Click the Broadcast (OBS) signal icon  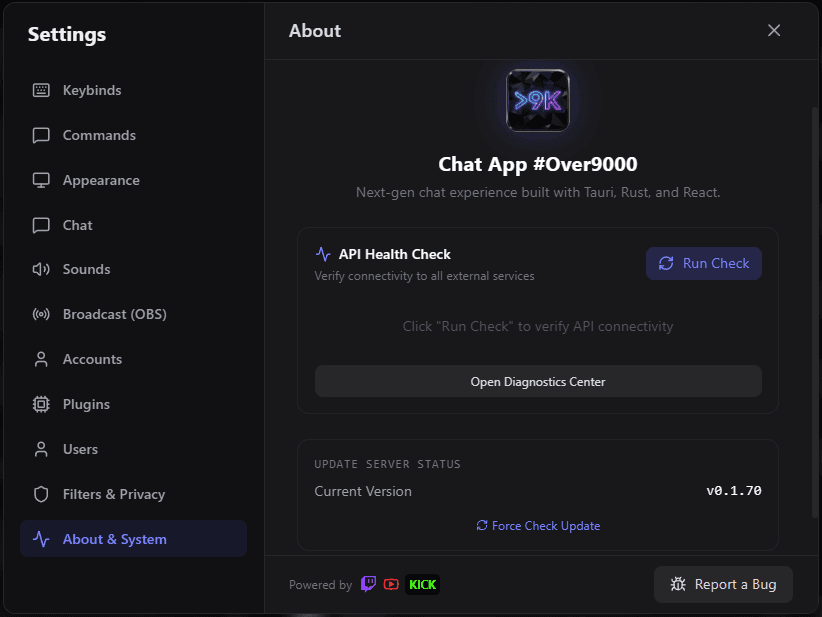pyautogui.click(x=41, y=314)
